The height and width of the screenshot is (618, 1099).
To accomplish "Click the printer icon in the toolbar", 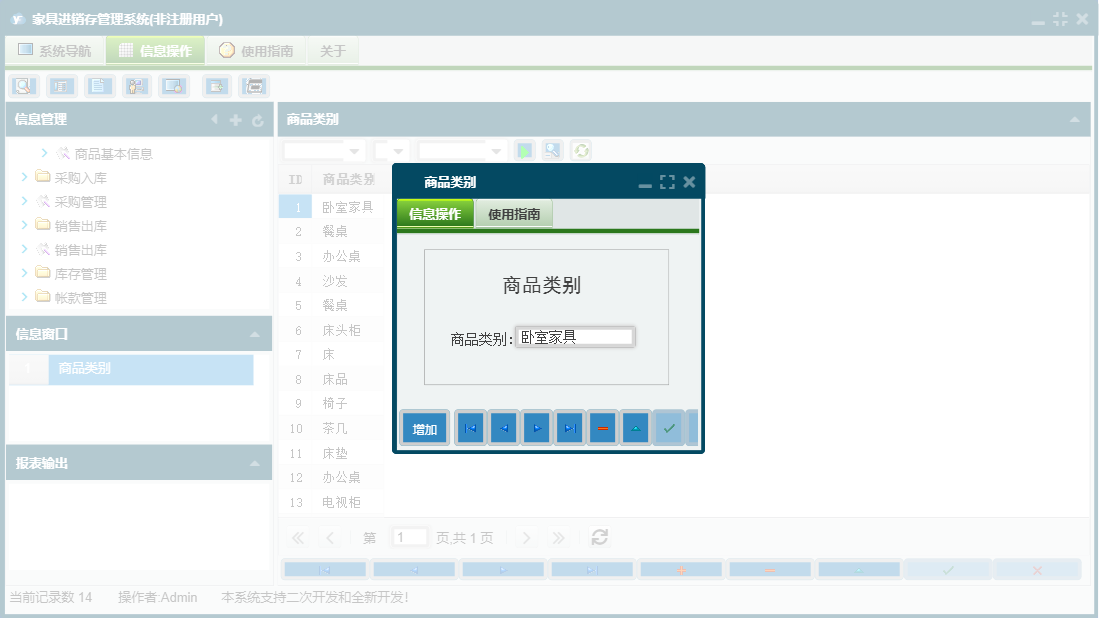I will click(253, 86).
